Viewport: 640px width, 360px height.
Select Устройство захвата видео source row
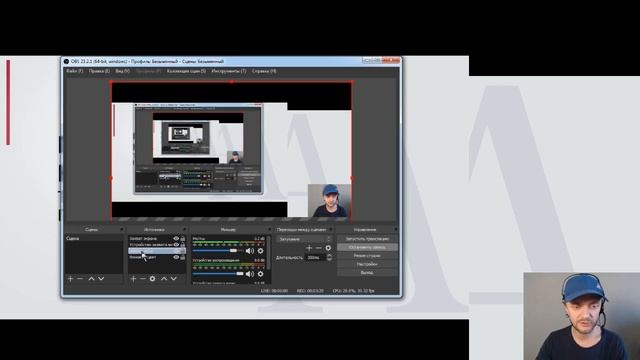point(157,244)
